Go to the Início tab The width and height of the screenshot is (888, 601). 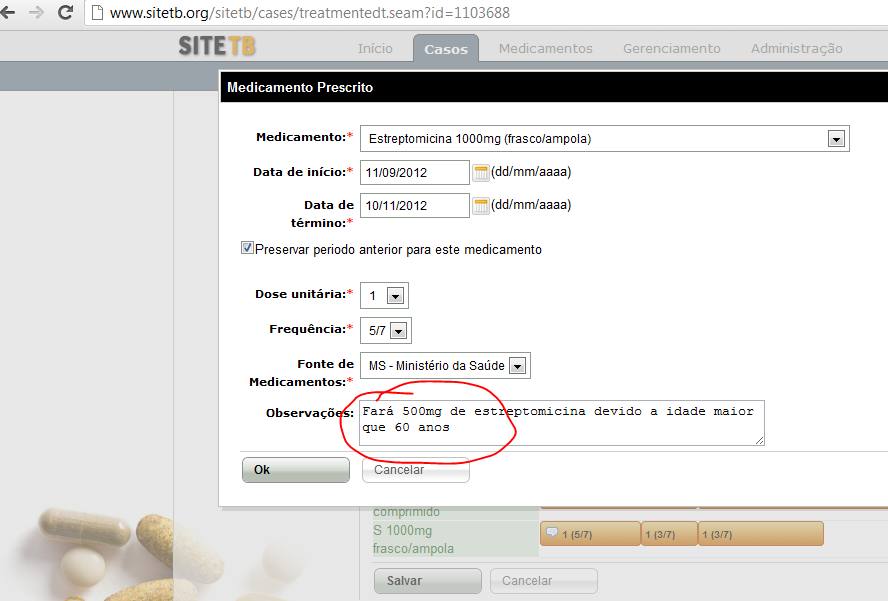pyautogui.click(x=375, y=49)
